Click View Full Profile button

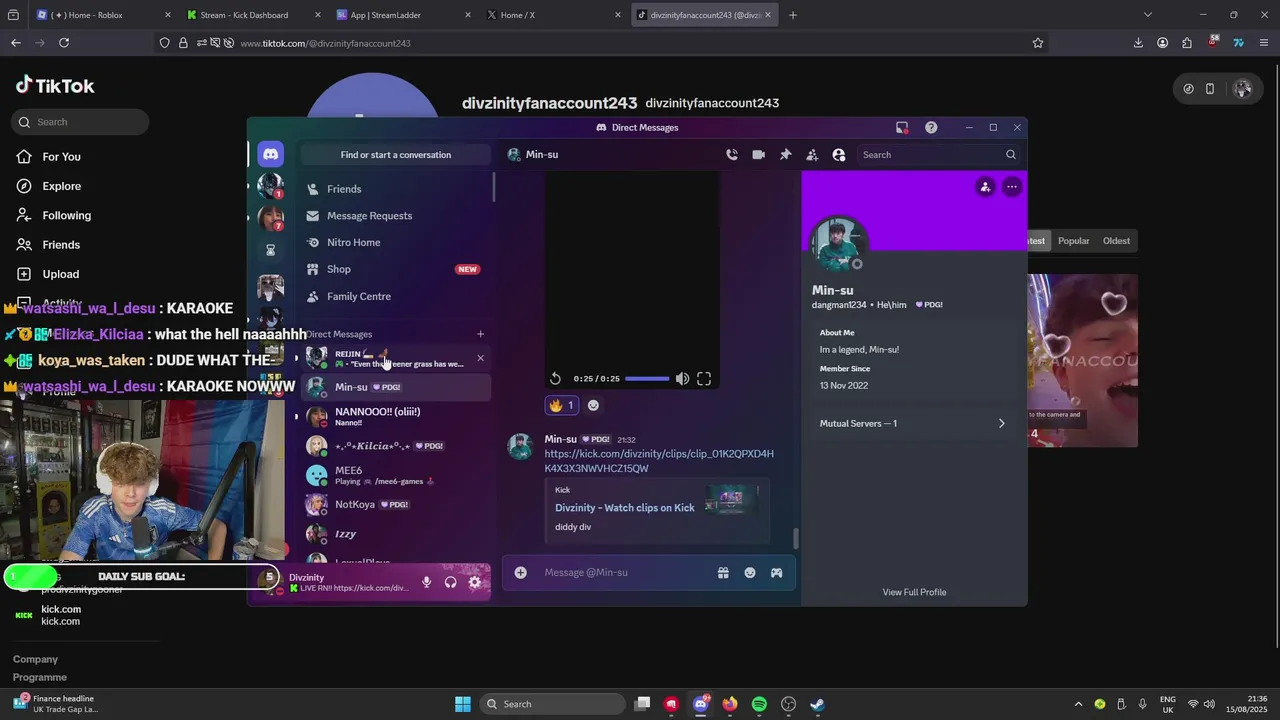pyautogui.click(x=914, y=592)
